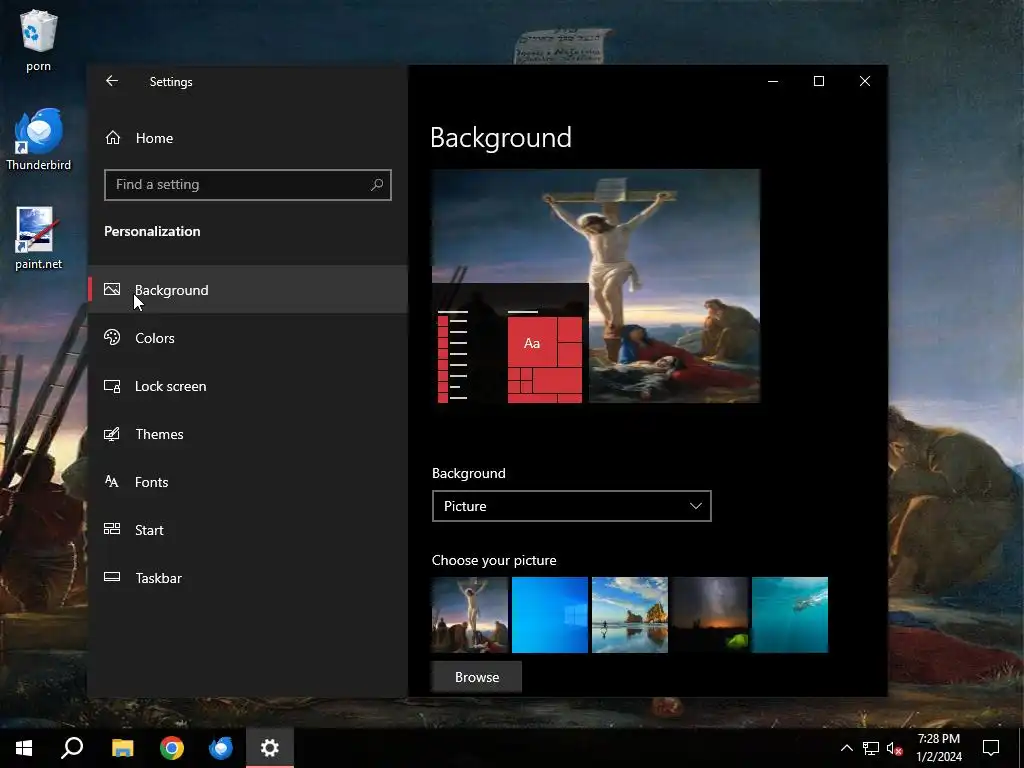Image resolution: width=1024 pixels, height=768 pixels.
Task: Click the Personalization heading text
Action: [152, 231]
